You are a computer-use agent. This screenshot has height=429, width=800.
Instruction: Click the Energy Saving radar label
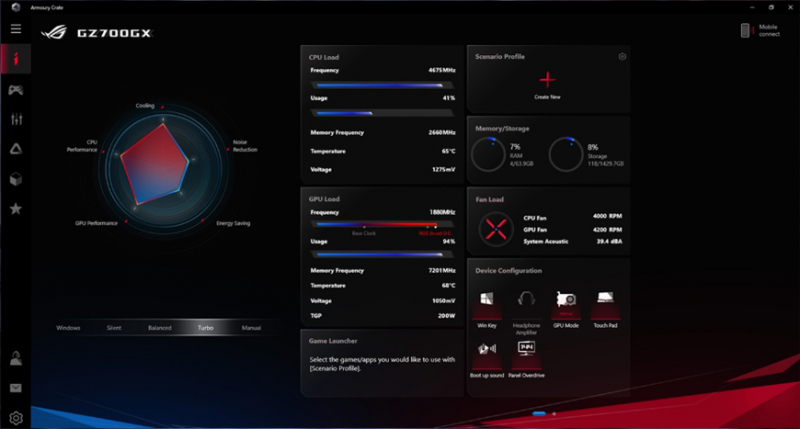pos(233,223)
